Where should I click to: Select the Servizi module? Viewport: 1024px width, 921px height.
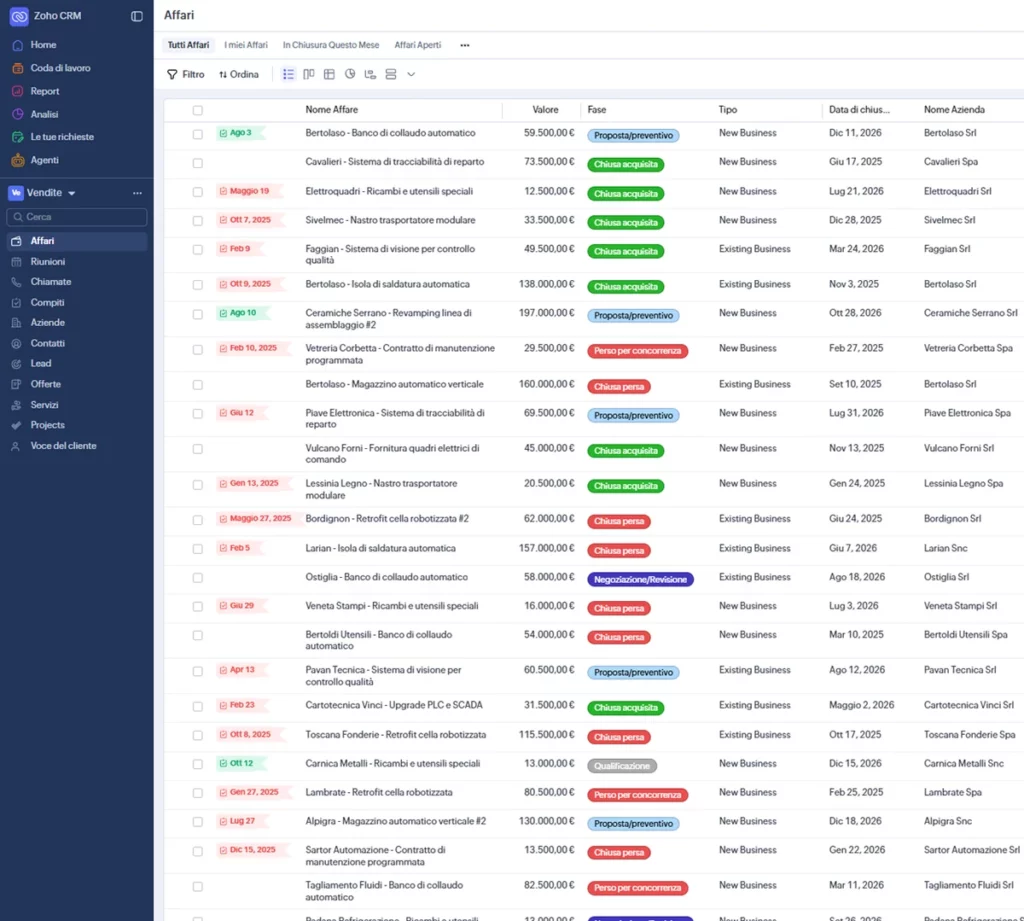(44, 405)
